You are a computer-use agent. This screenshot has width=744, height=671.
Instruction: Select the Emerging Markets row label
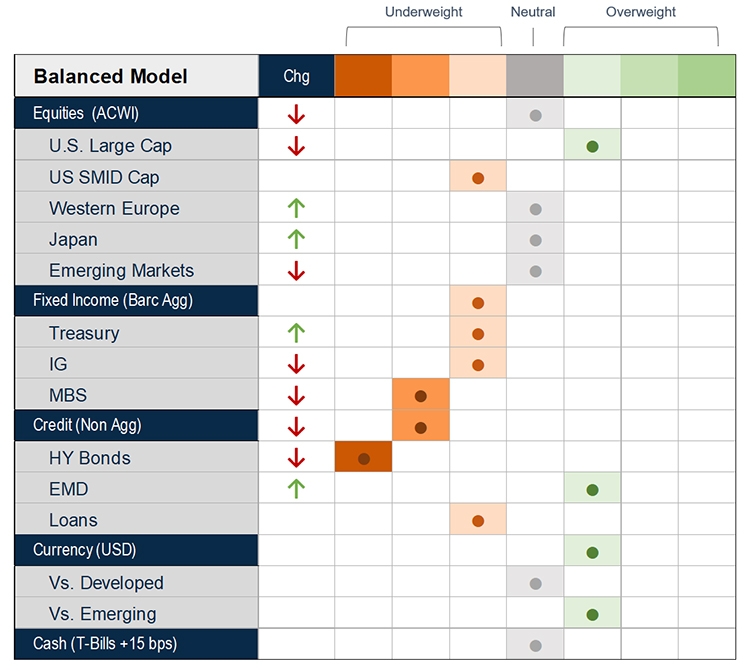(x=121, y=270)
